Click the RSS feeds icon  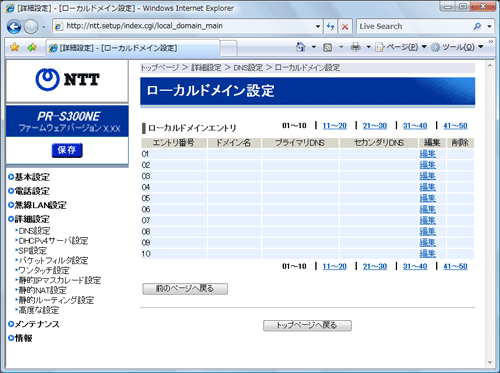[328, 47]
